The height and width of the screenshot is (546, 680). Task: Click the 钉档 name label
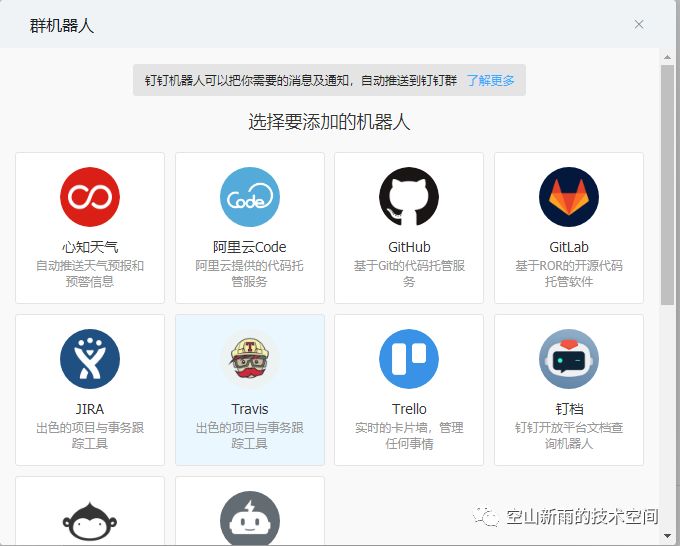[569, 409]
